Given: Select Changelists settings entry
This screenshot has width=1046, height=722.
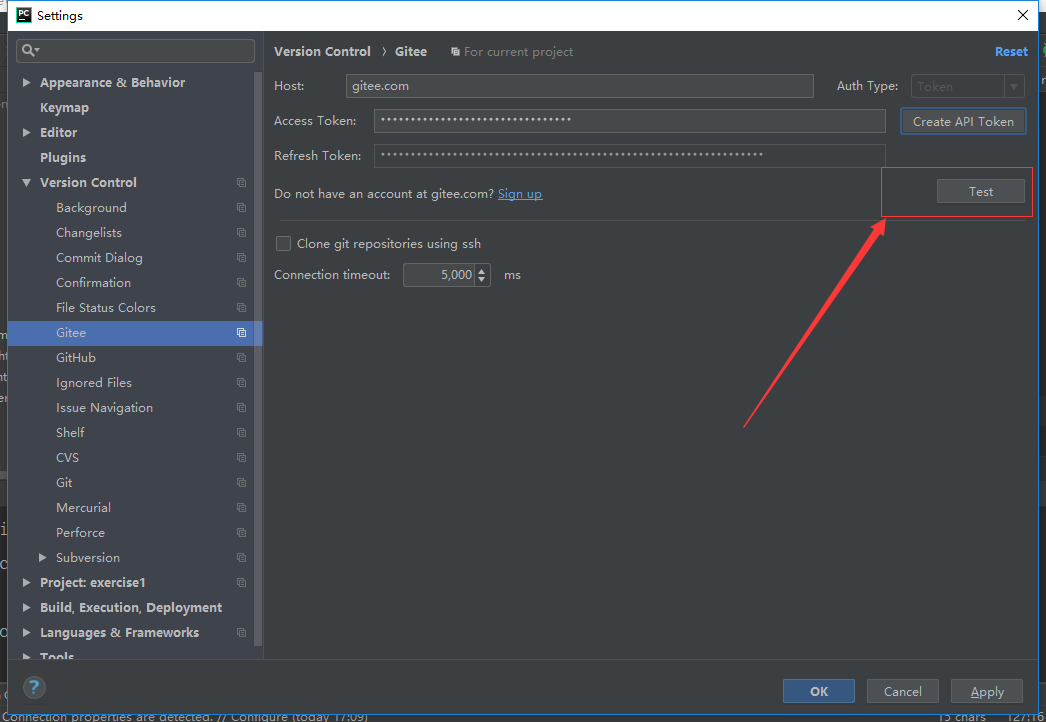Looking at the screenshot, I should point(89,232).
